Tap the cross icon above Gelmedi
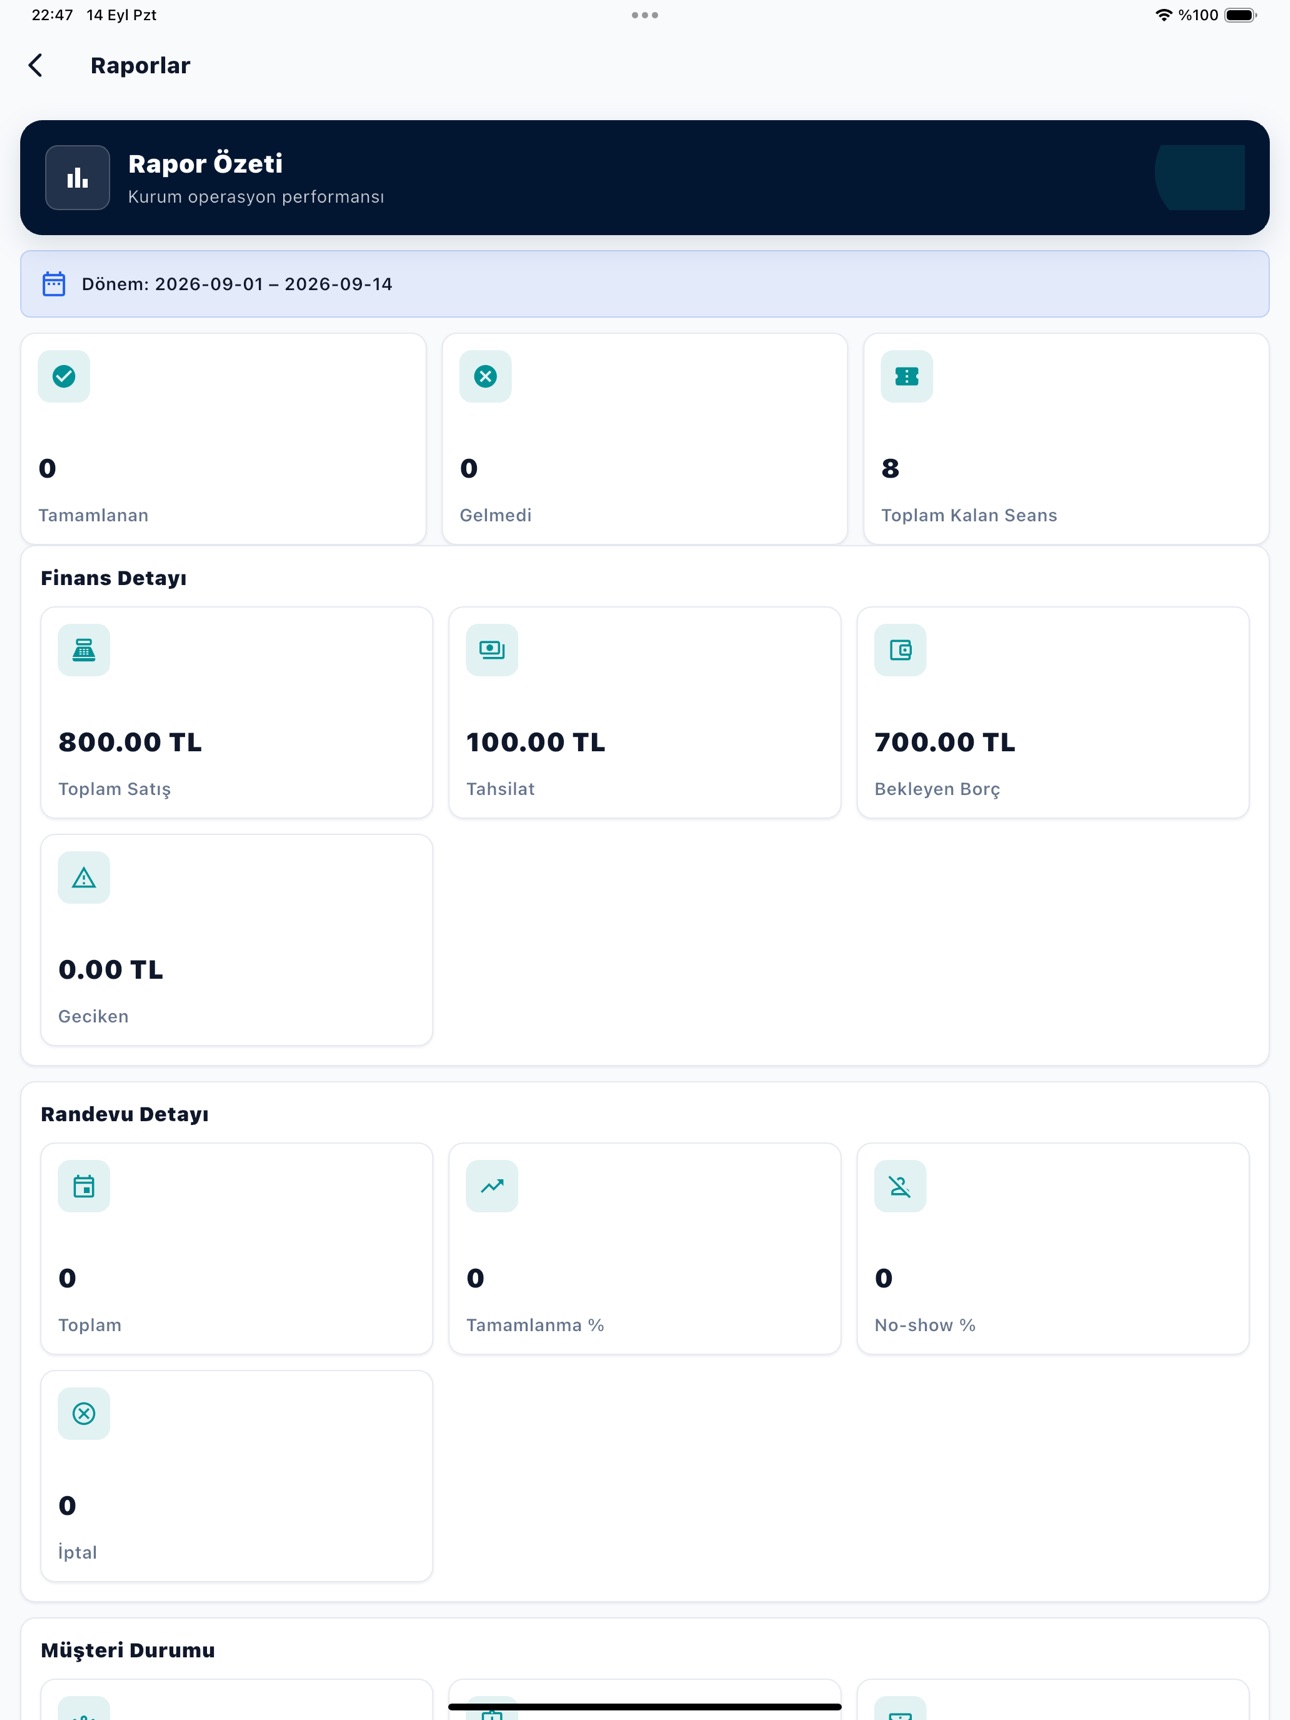The height and width of the screenshot is (1720, 1290). (x=486, y=377)
